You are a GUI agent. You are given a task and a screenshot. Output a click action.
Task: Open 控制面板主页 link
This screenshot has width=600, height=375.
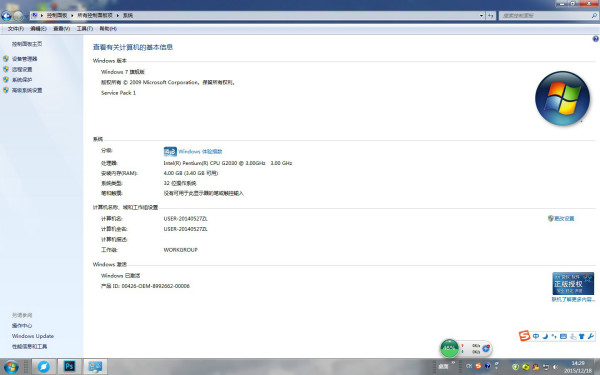(27, 44)
